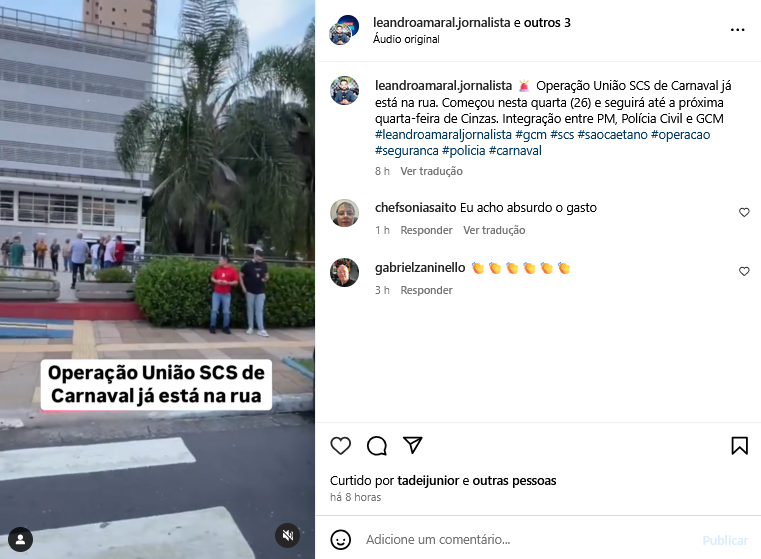The image size is (761, 559).
Task: Show tagged people icon on video
Action: pyautogui.click(x=20, y=539)
